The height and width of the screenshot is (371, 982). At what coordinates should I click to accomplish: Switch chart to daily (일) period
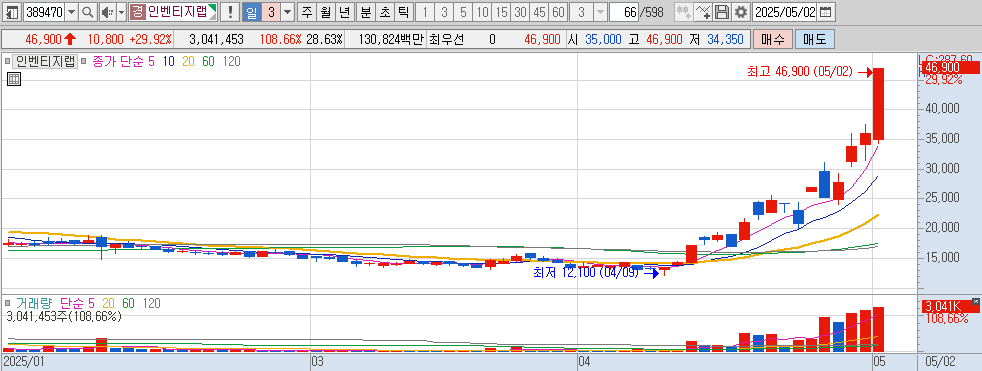coord(251,11)
